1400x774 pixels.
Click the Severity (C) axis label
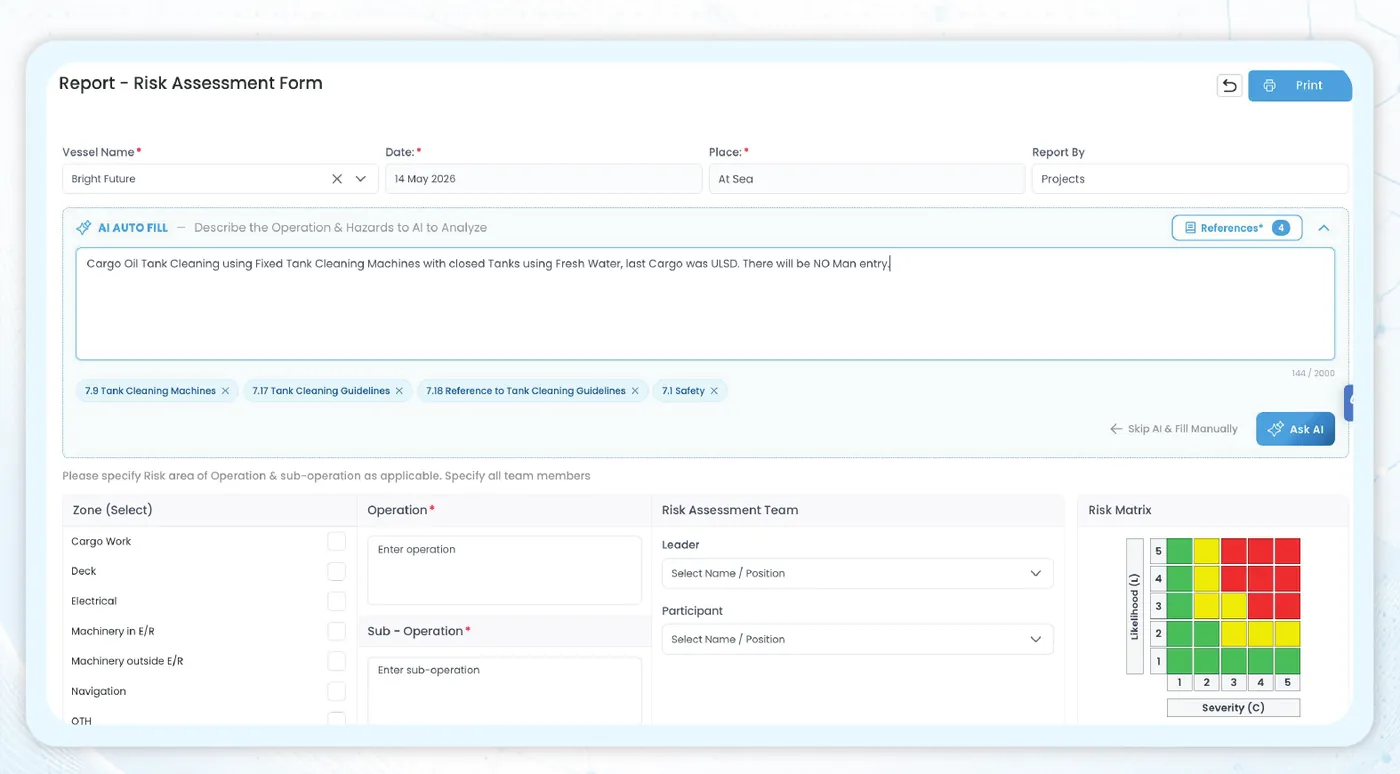[1233, 708]
